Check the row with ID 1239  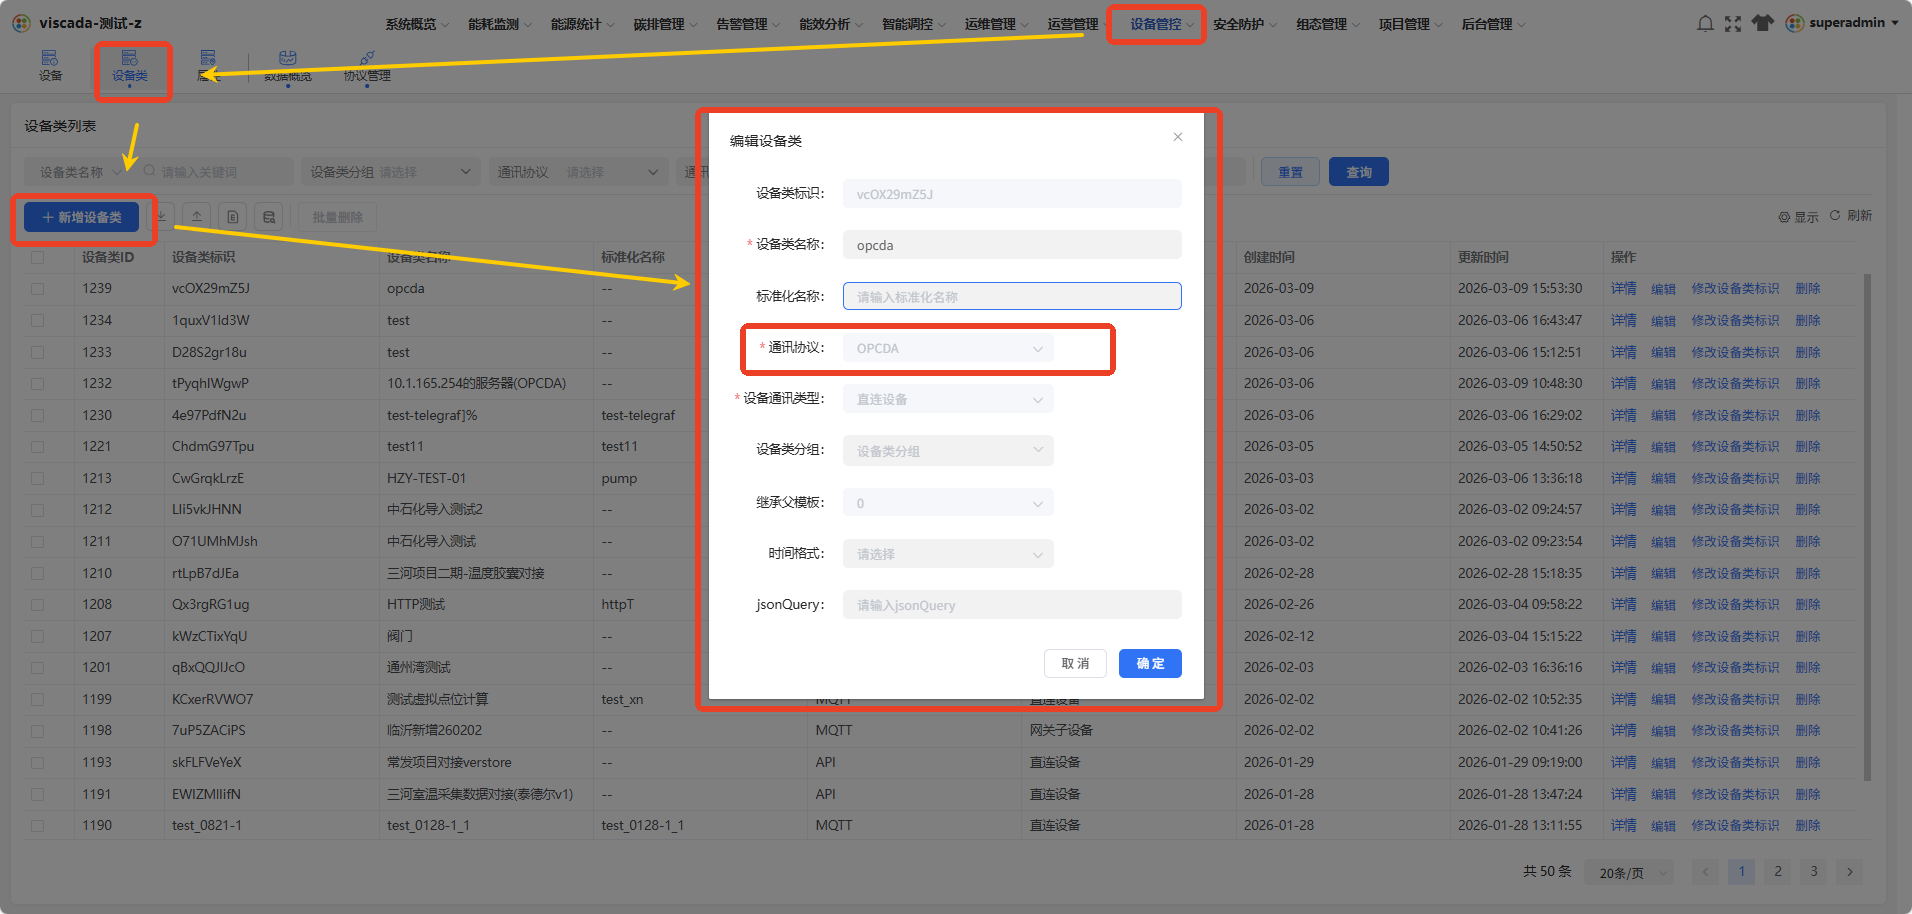tap(38, 289)
